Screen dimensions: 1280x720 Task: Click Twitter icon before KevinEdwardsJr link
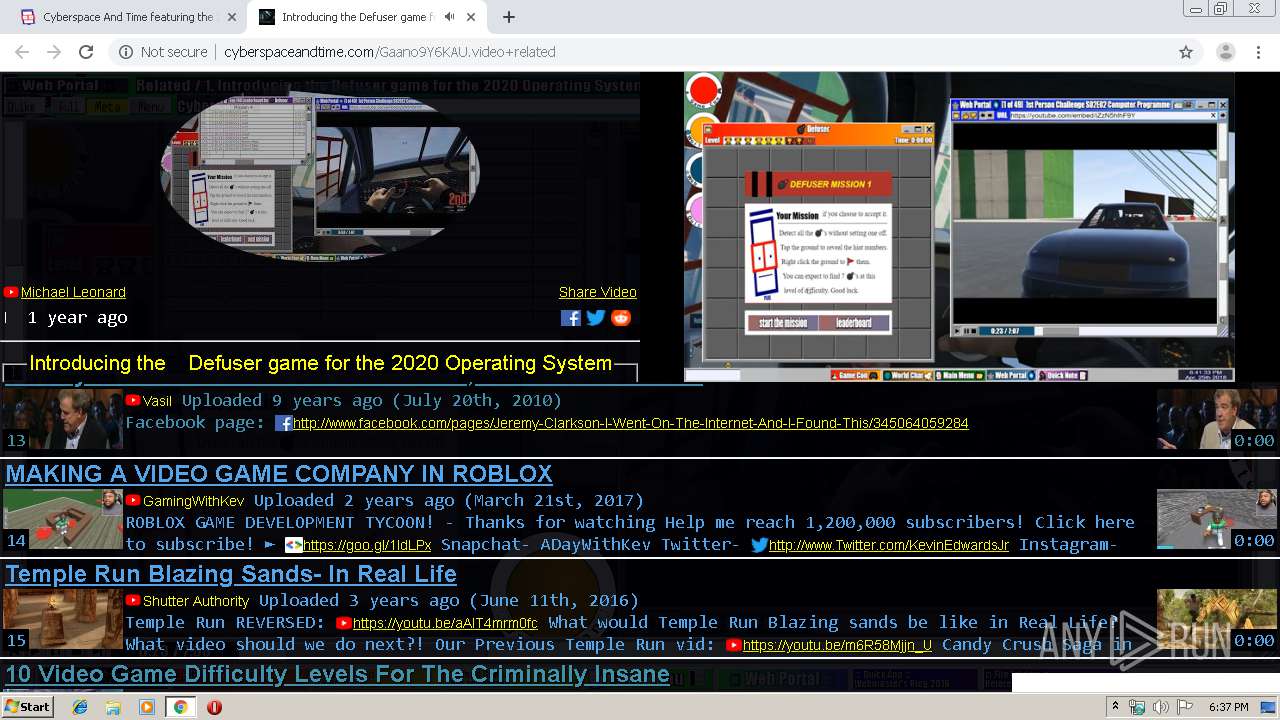coord(759,545)
